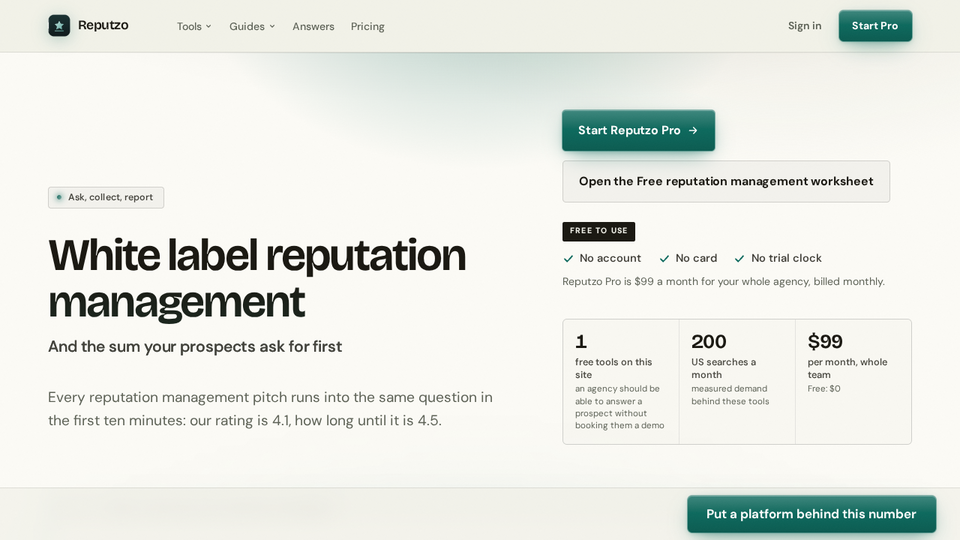Click the 'Free: $0' text
Screen dimensions: 960x540
[823, 389]
